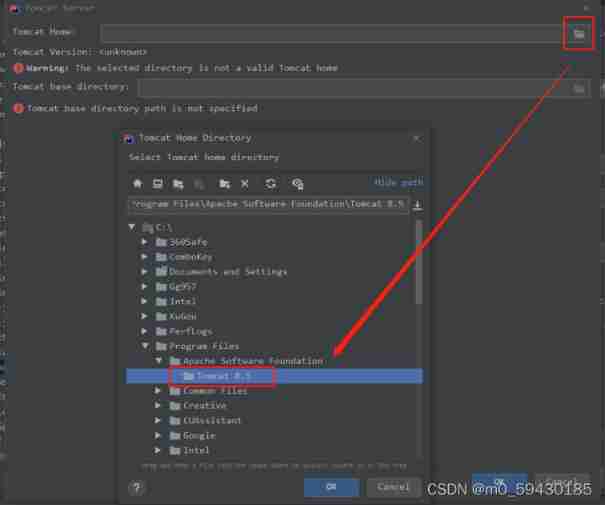The width and height of the screenshot is (605, 505).
Task: Click the Module directory toolbar icon
Action: tap(199, 184)
